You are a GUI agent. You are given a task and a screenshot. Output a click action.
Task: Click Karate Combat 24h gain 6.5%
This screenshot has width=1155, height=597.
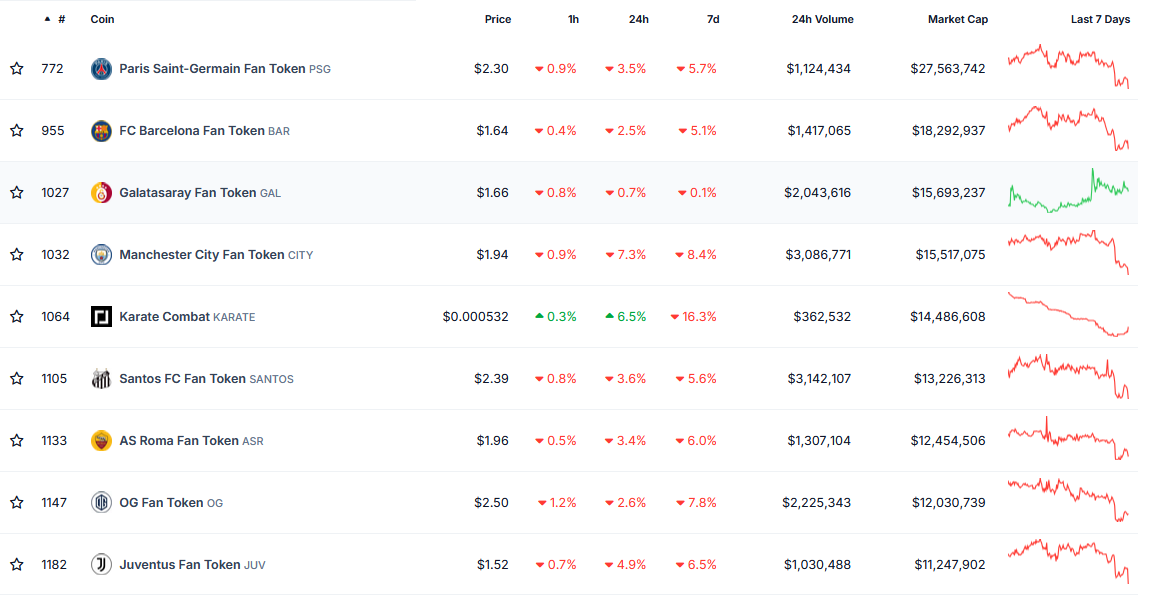[626, 316]
